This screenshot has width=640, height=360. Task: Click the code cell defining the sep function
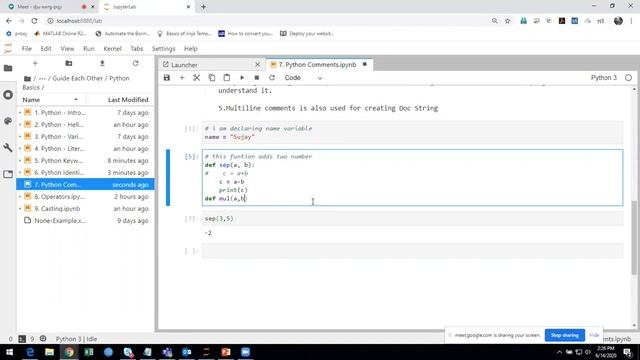point(412,178)
